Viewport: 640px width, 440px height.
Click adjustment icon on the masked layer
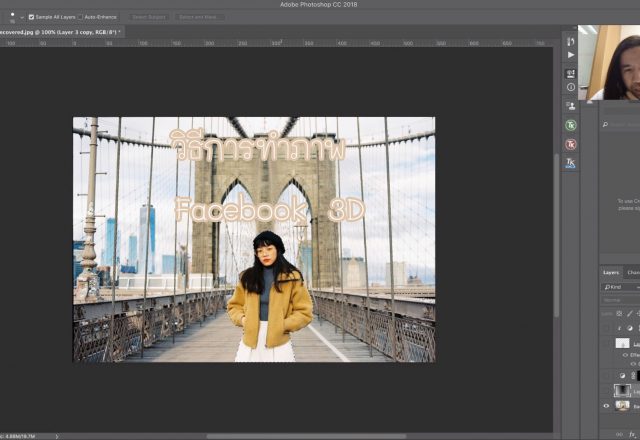tap(622, 376)
